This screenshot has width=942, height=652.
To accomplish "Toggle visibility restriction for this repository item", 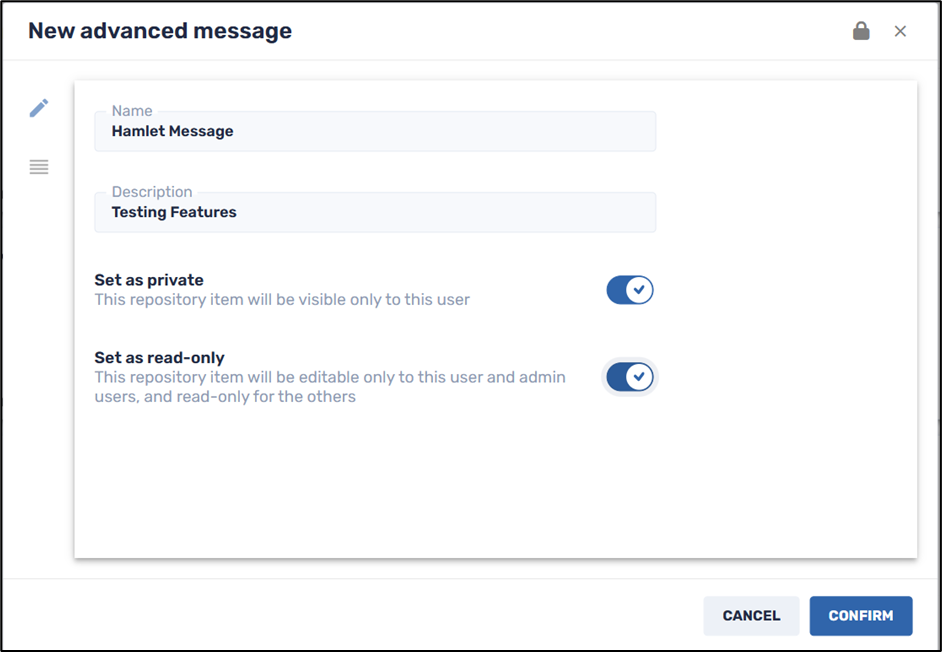I will tap(630, 289).
